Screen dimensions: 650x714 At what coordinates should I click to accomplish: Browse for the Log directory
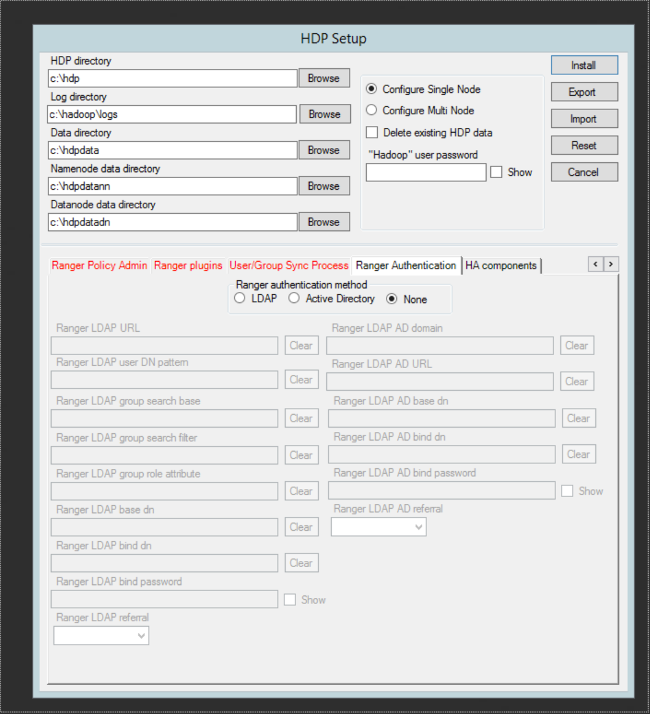pos(324,114)
